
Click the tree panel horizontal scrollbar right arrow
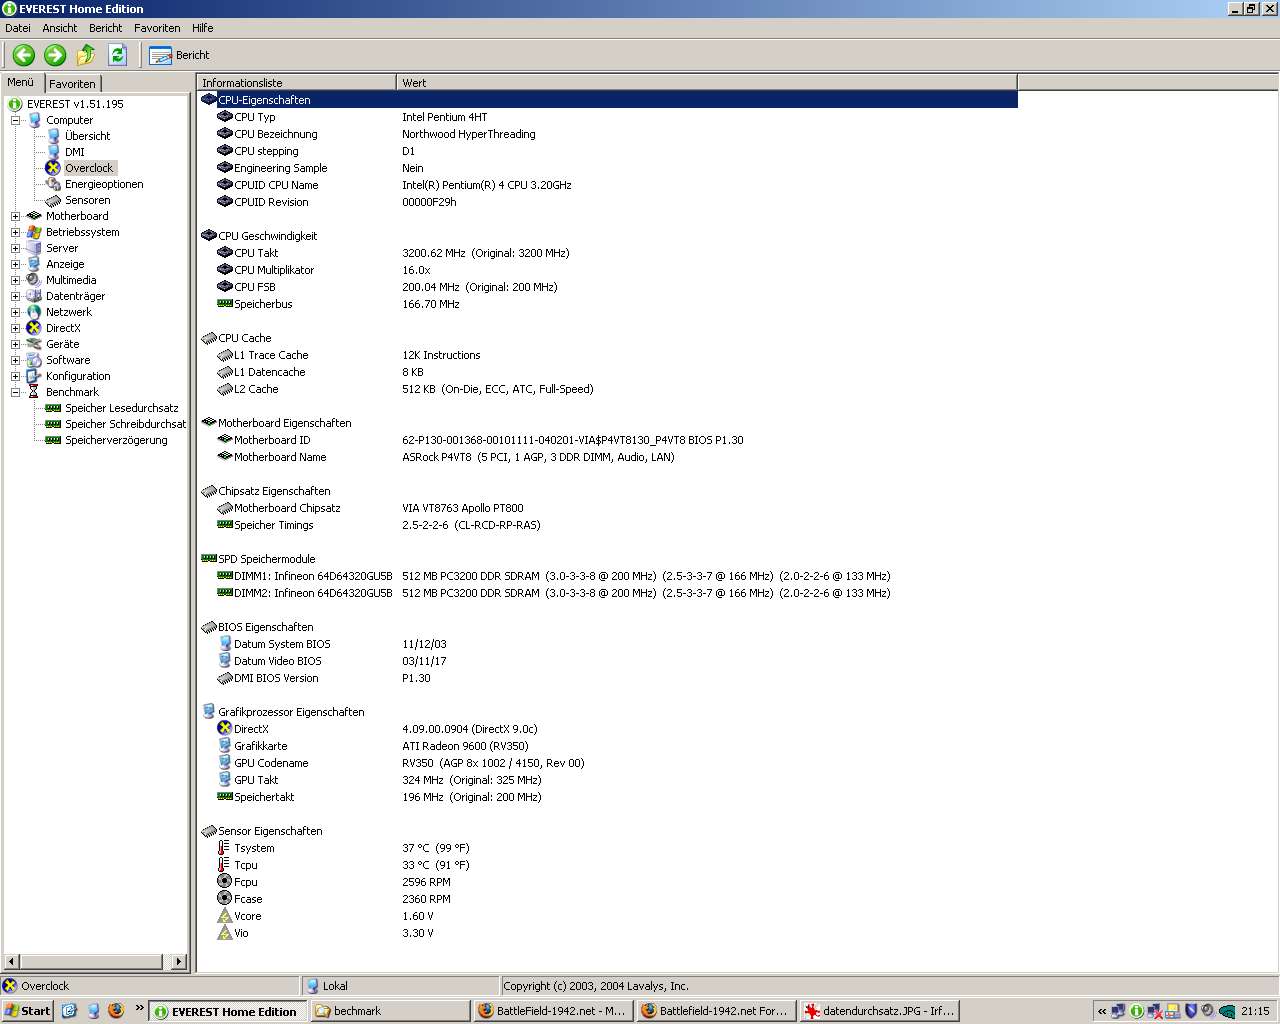click(179, 962)
